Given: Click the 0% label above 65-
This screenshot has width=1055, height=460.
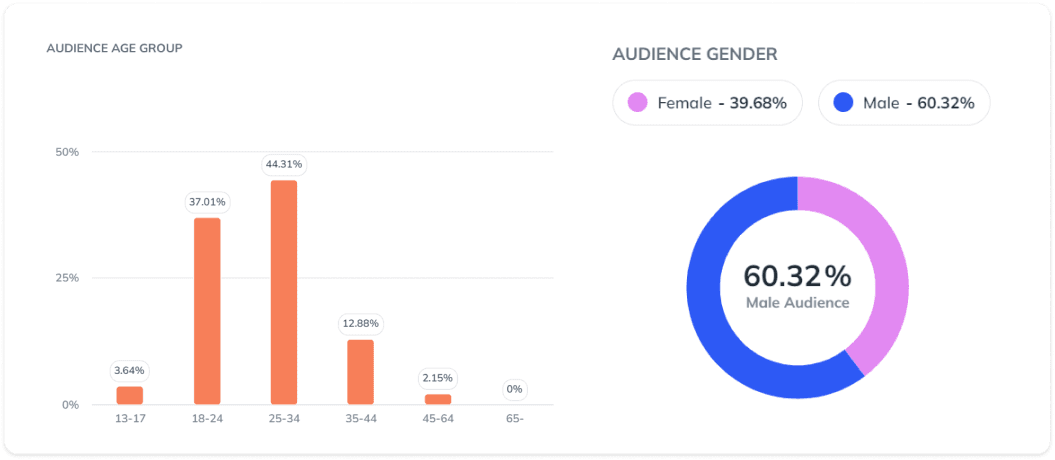Looking at the screenshot, I should (514, 389).
